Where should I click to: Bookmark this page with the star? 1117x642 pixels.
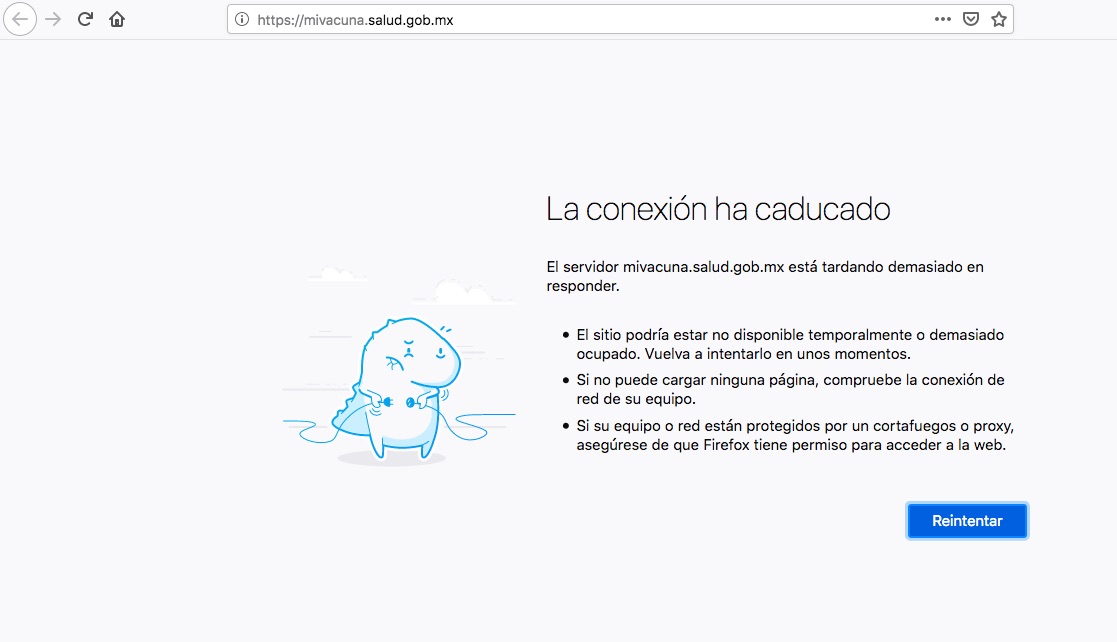999,19
